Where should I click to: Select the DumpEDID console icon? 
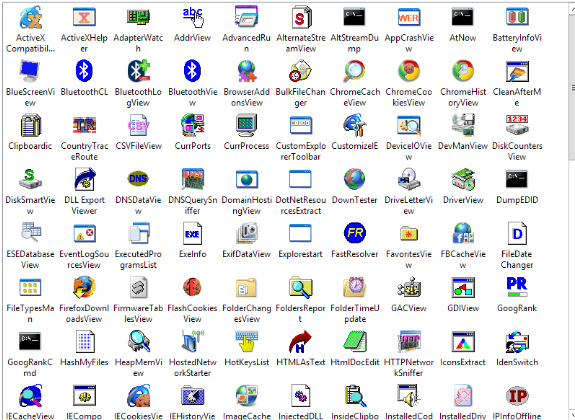pyautogui.click(x=517, y=179)
